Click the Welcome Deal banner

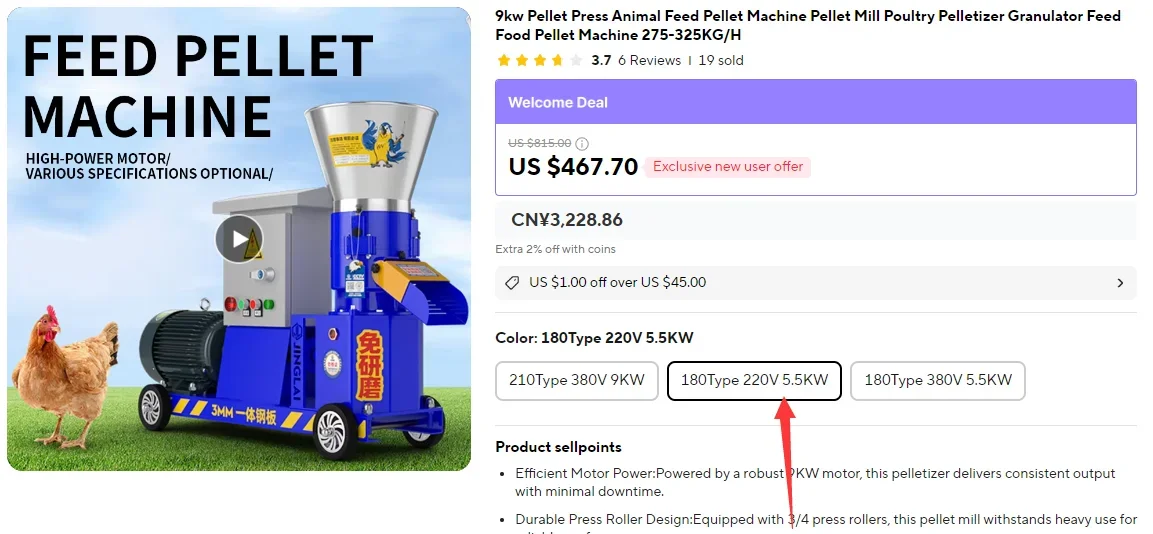coord(815,102)
